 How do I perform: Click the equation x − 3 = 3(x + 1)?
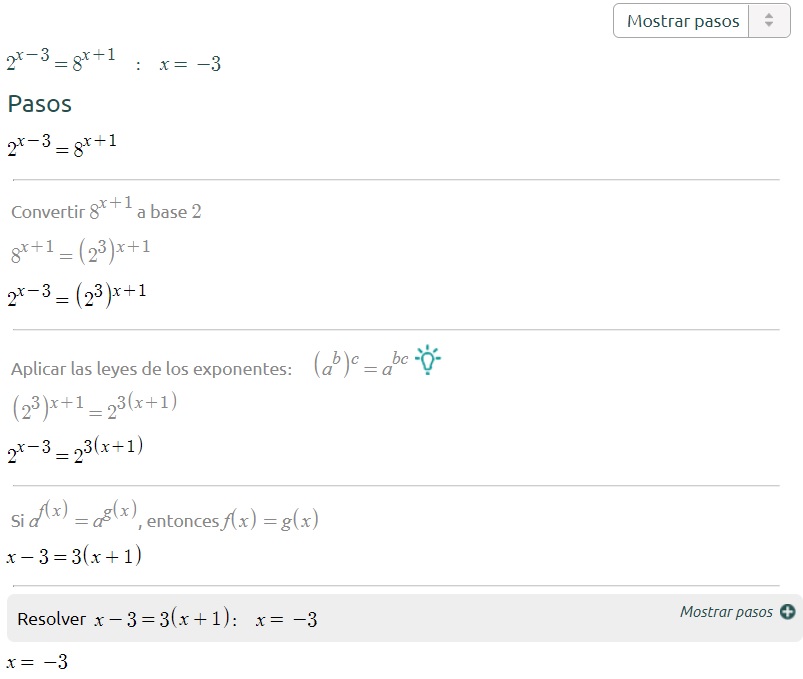click(74, 556)
